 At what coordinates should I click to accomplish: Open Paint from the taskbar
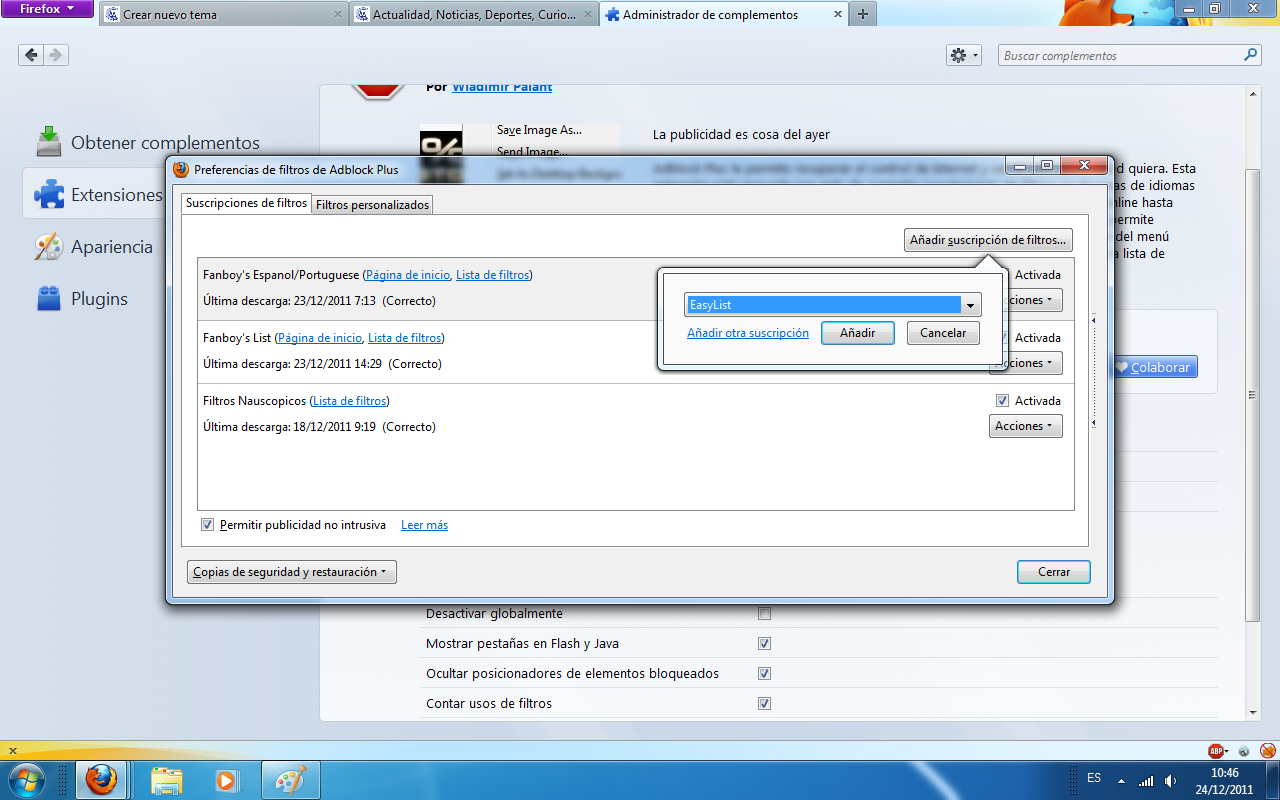[290, 779]
